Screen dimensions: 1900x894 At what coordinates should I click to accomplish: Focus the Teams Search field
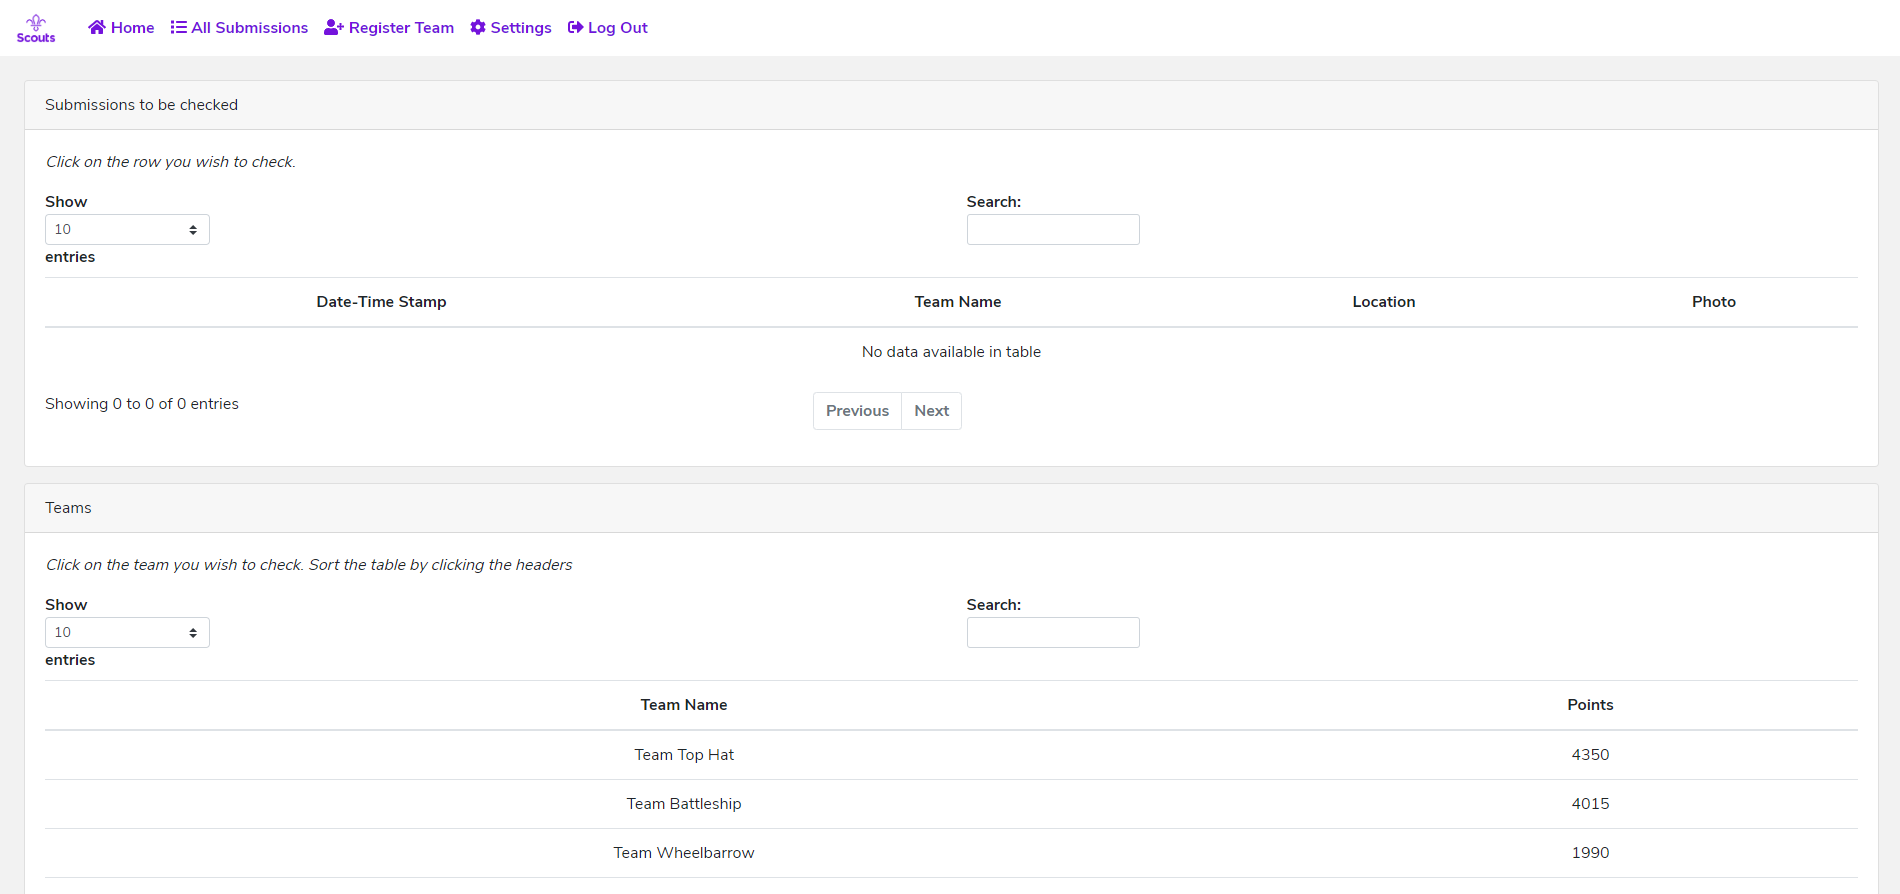coord(1053,633)
